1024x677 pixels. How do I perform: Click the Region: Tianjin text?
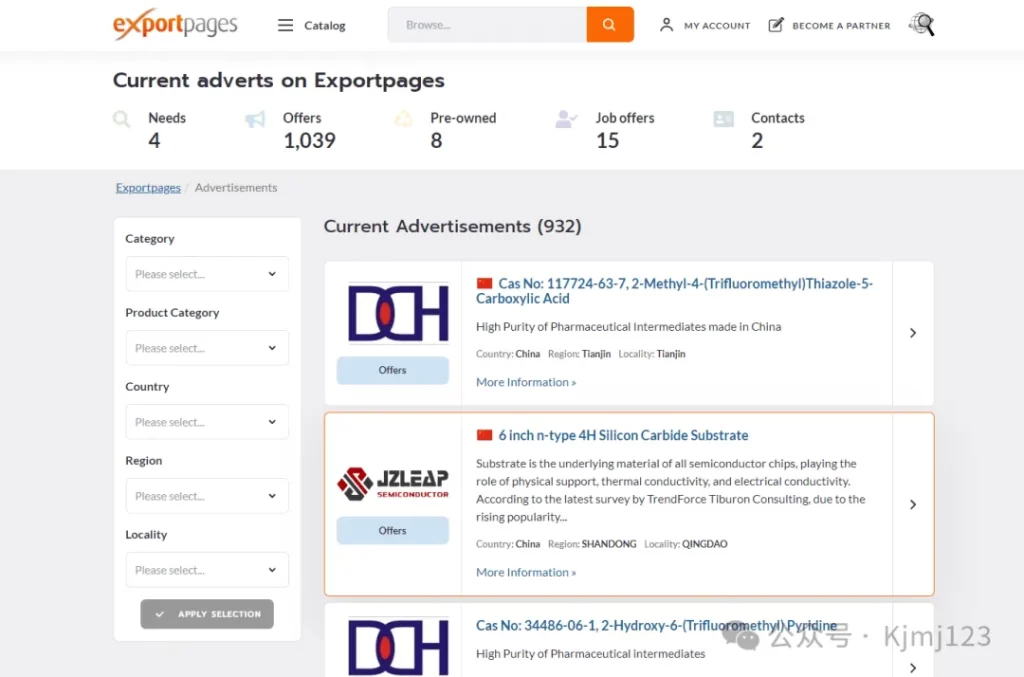point(579,354)
